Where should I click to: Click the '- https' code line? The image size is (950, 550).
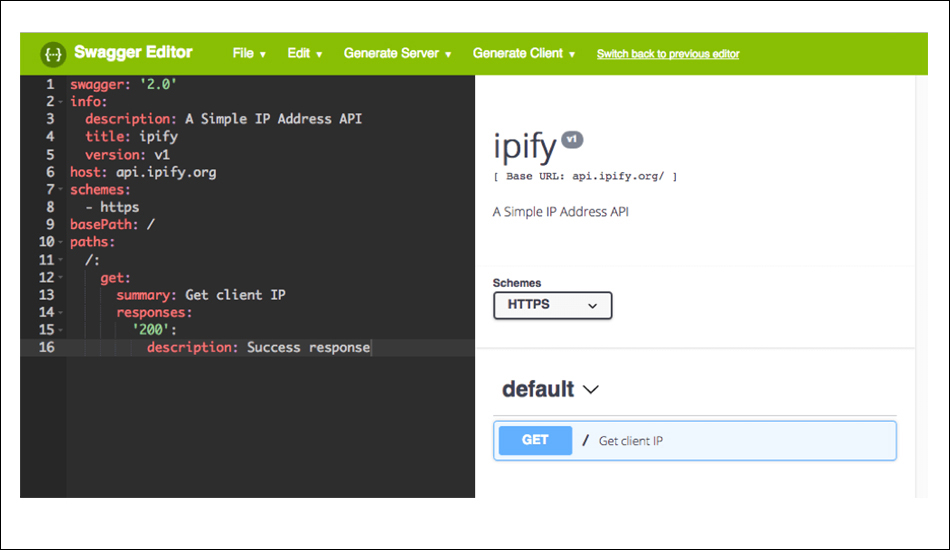pyautogui.click(x=112, y=207)
